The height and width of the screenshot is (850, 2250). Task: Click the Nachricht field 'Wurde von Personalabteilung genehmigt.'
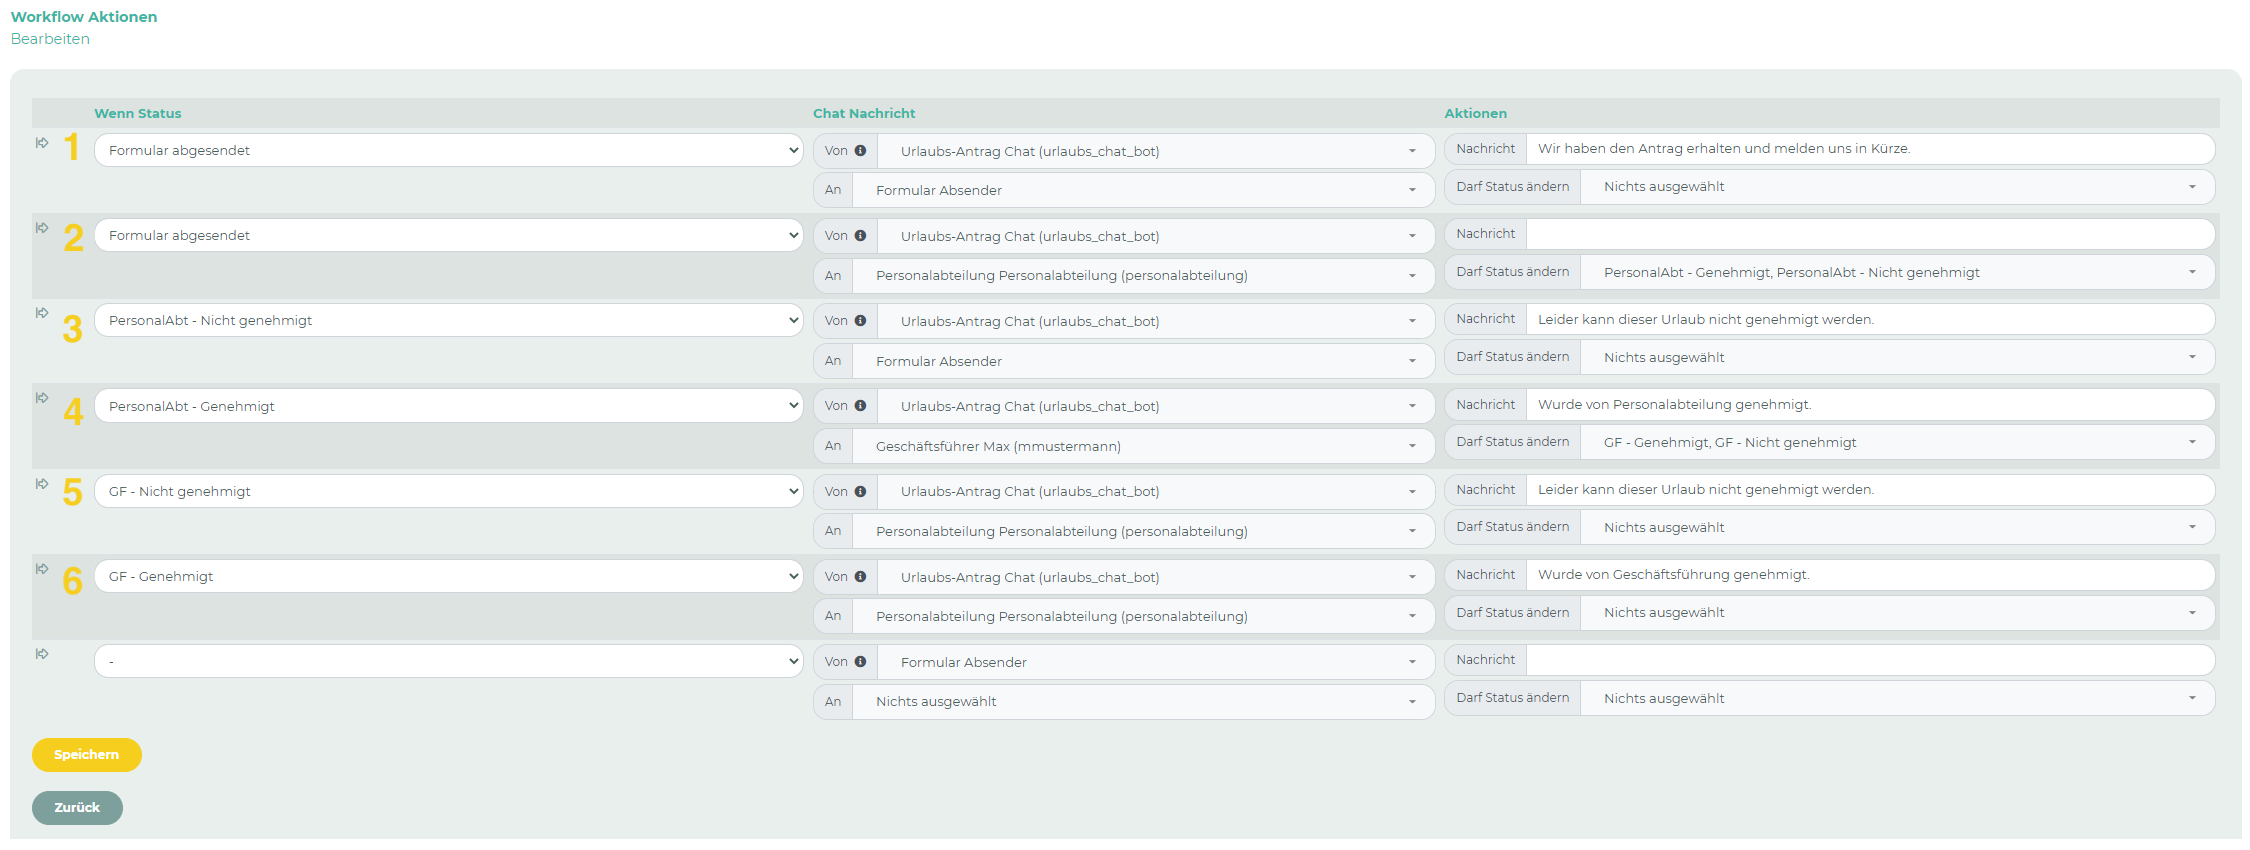click(x=1870, y=405)
